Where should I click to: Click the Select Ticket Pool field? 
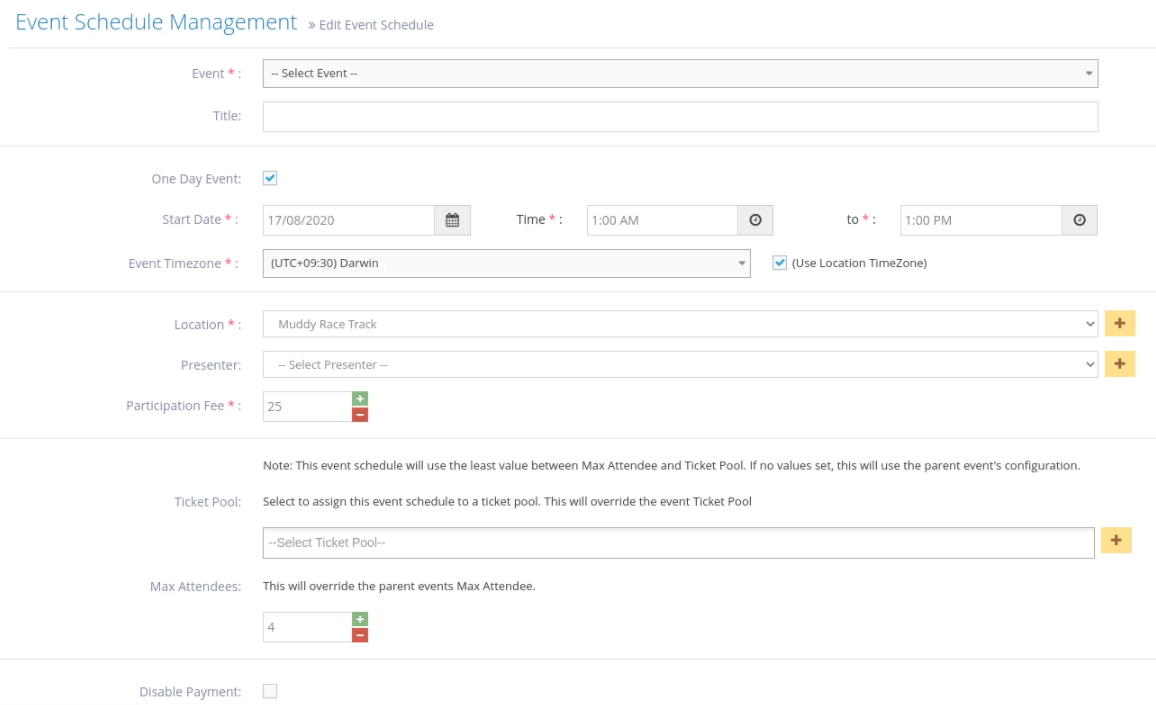(678, 542)
